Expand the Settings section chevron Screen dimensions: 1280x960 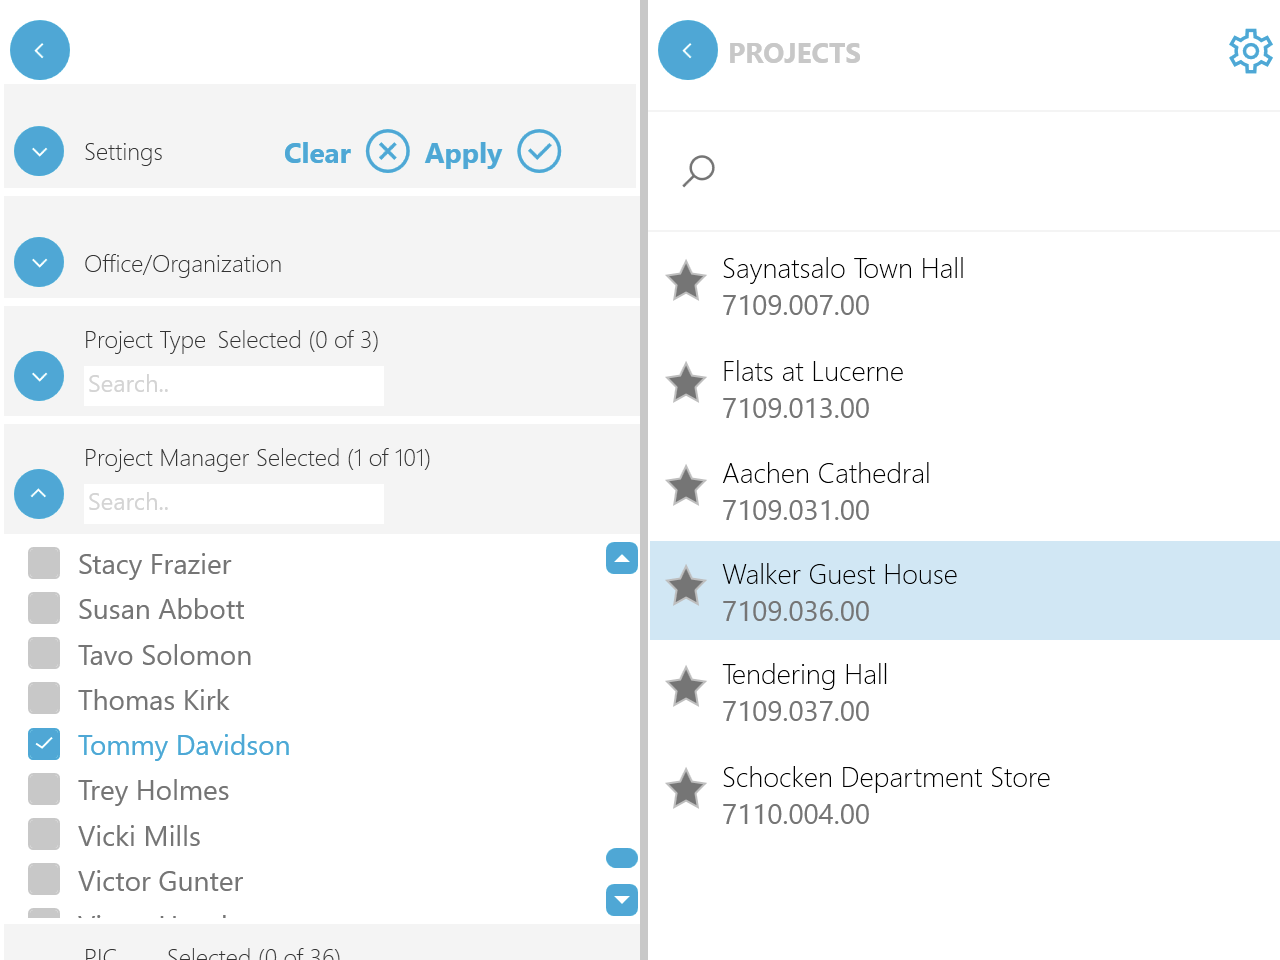[39, 152]
